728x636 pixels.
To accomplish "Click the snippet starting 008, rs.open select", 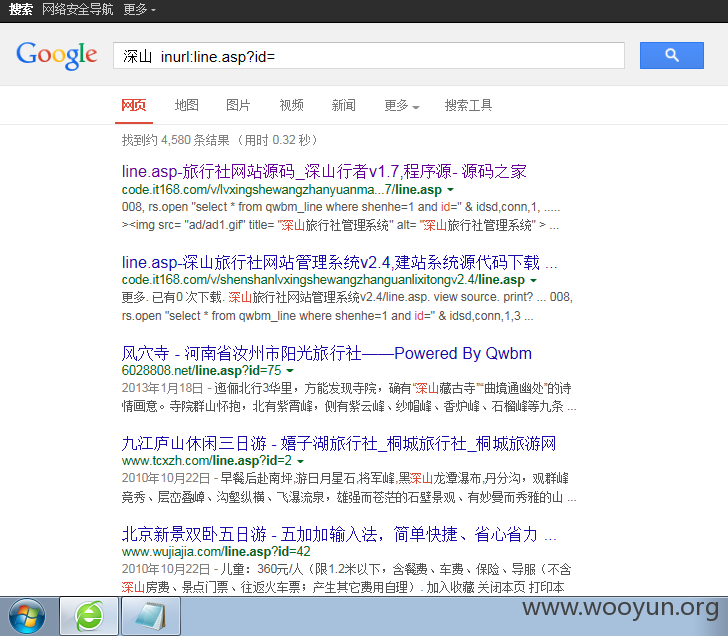I will tap(341, 216).
